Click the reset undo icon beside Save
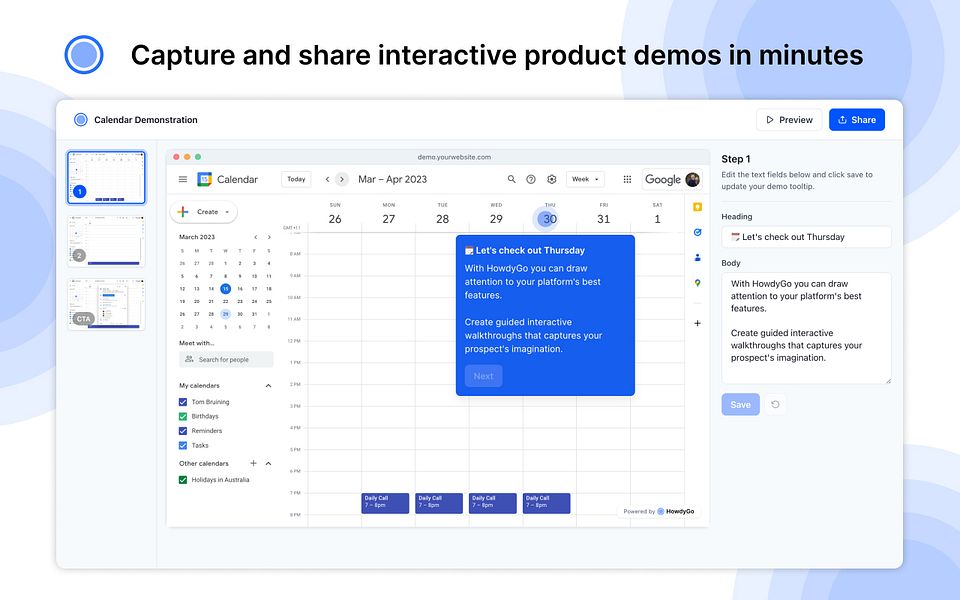960x600 pixels. tap(775, 404)
